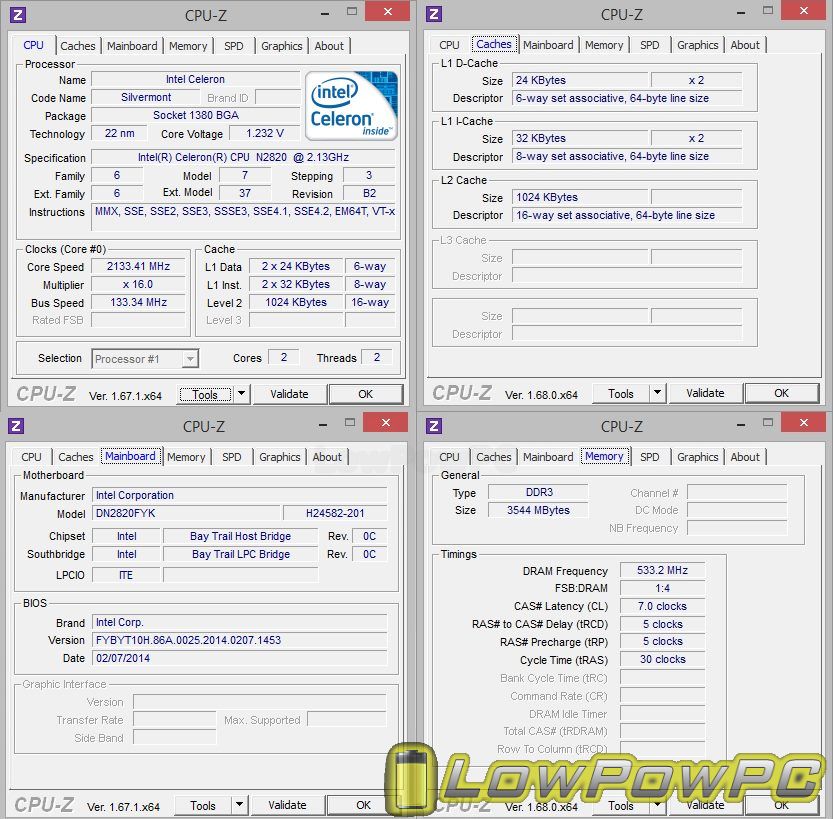833x819 pixels.
Task: Click the L1 I-Cache descriptor 8-way set associative
Action: 627,157
